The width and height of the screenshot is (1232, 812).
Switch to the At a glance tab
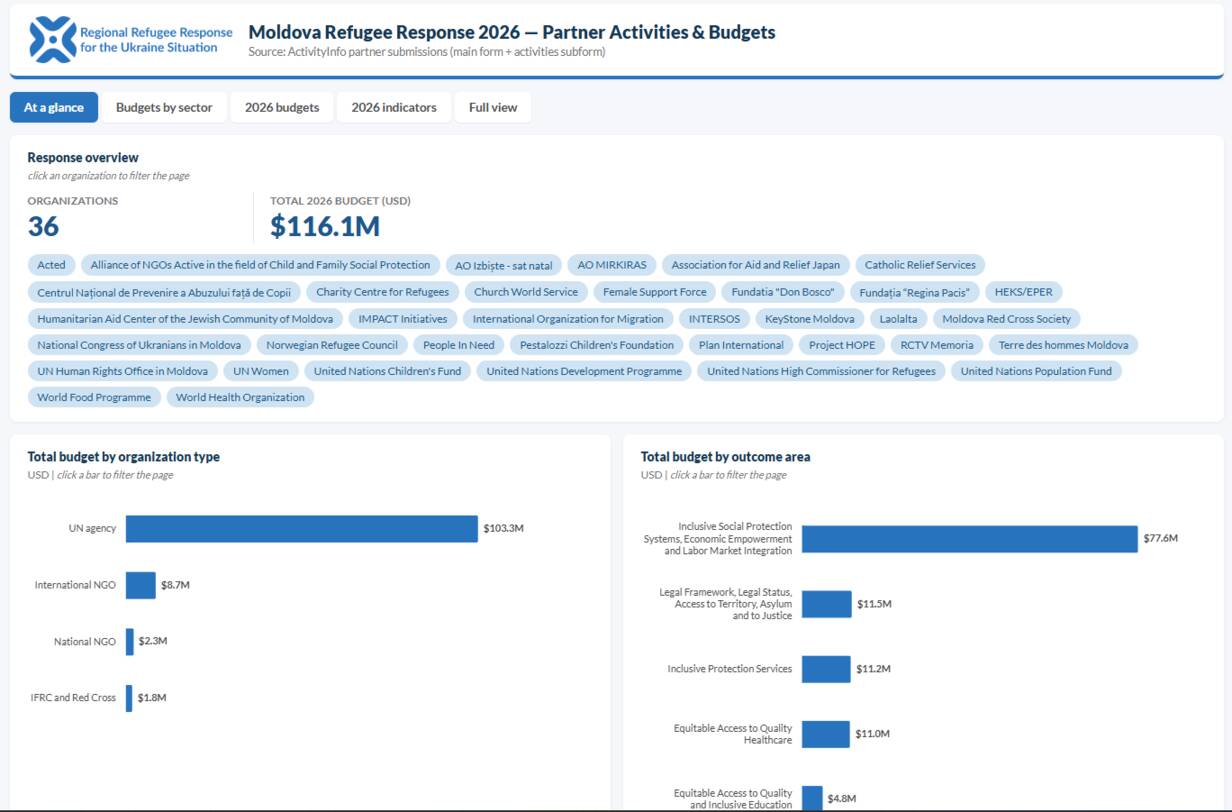click(x=54, y=107)
